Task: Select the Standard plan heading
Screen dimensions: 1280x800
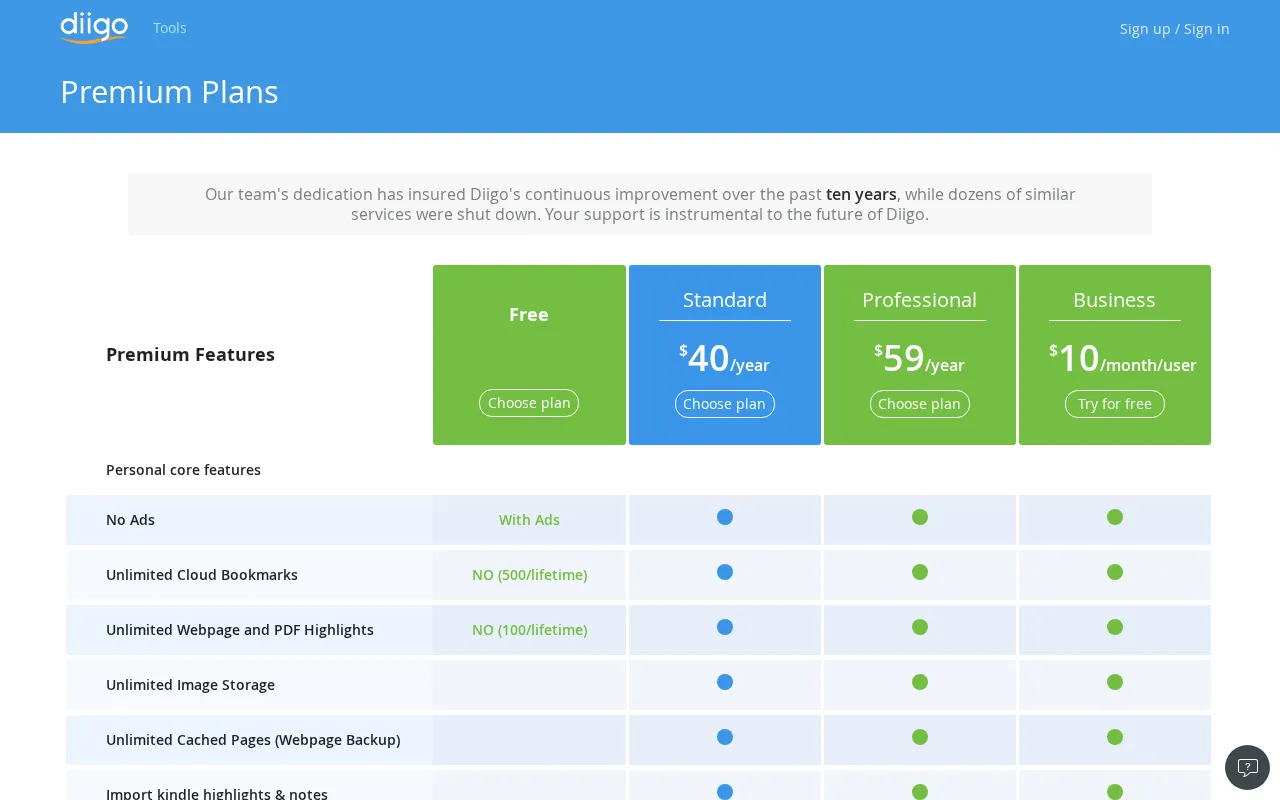Action: [725, 300]
